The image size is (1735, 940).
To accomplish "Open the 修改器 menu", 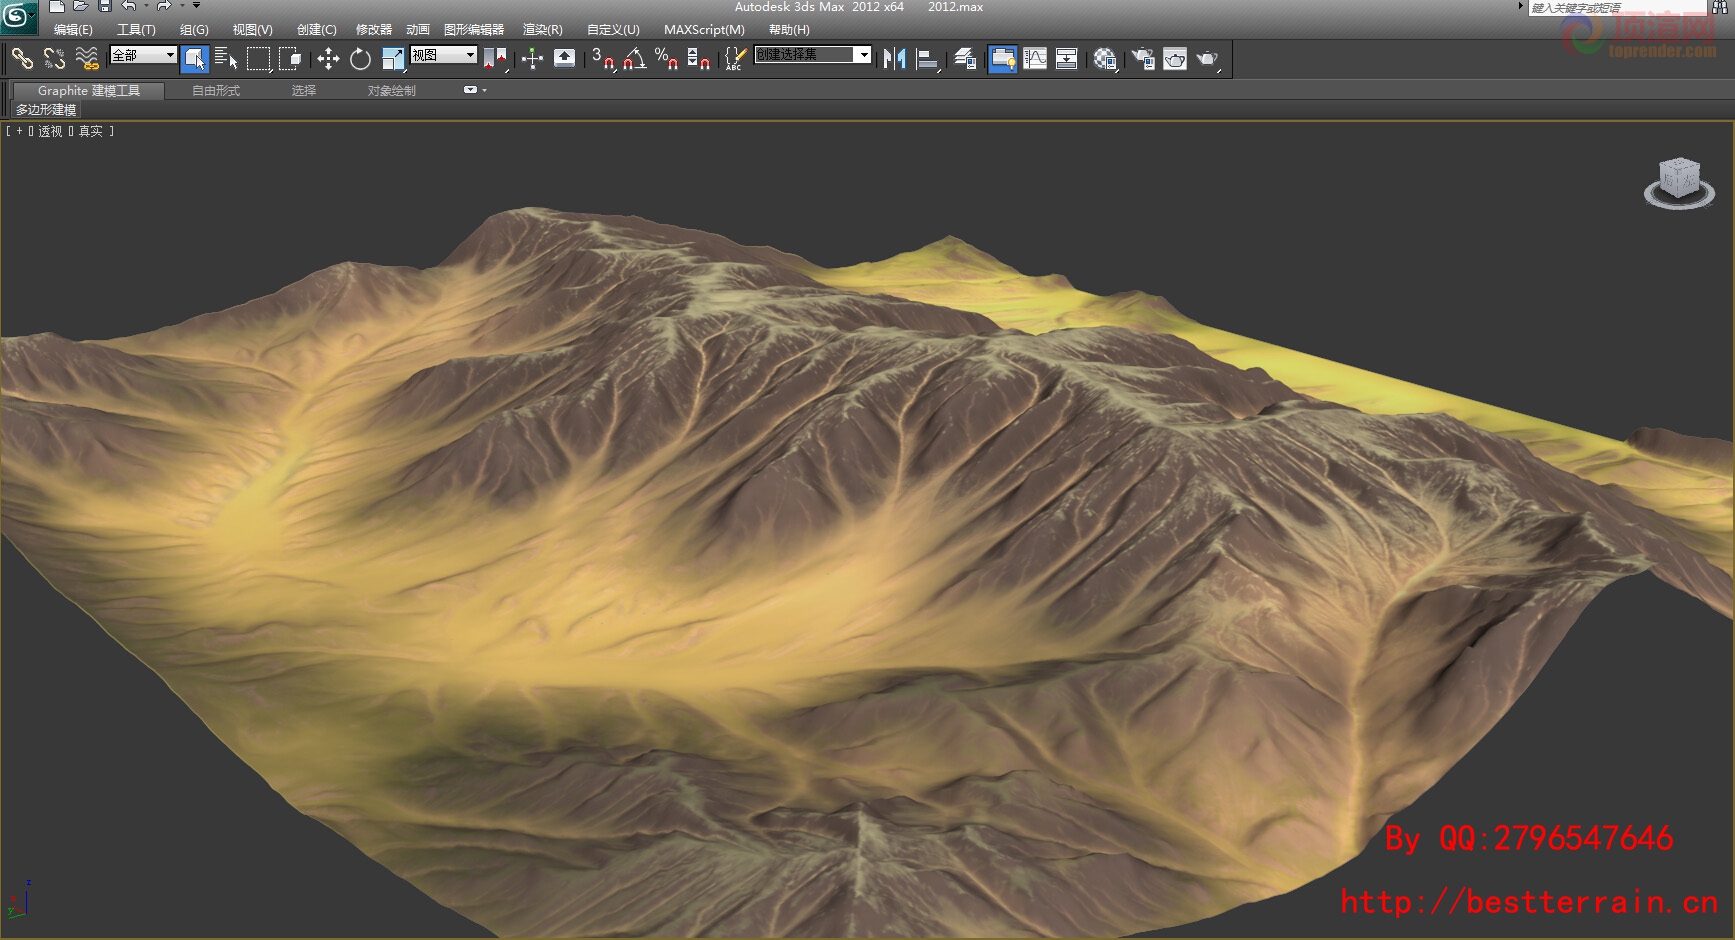I will (x=374, y=30).
